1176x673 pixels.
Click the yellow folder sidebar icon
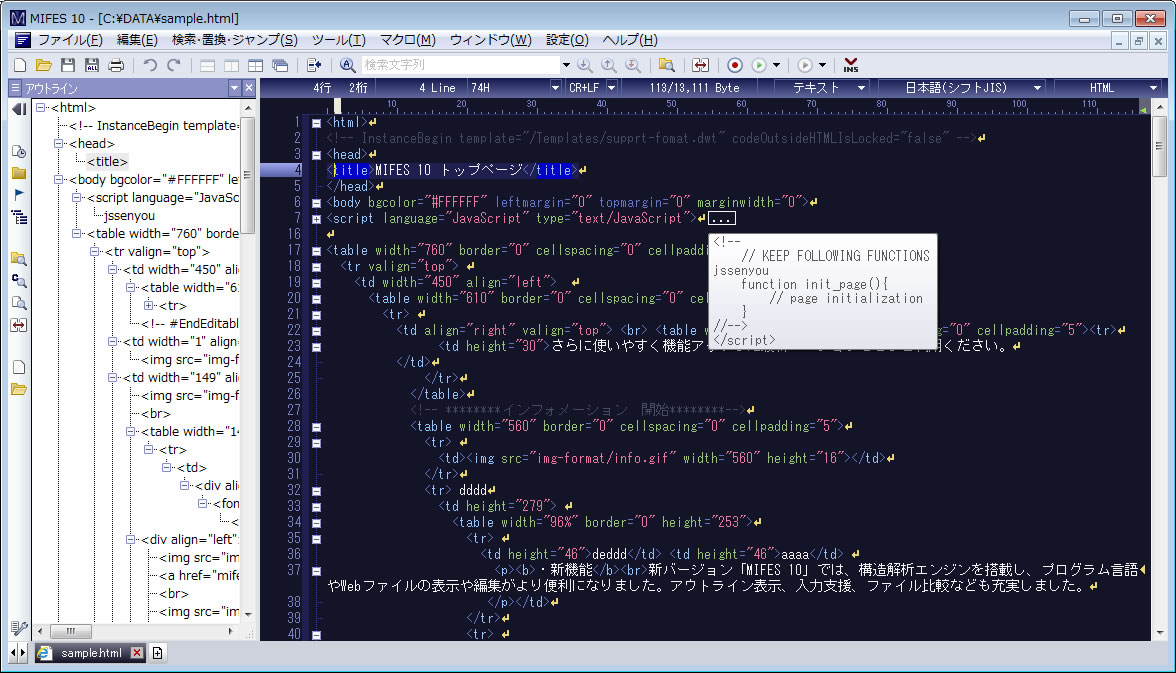tap(19, 173)
